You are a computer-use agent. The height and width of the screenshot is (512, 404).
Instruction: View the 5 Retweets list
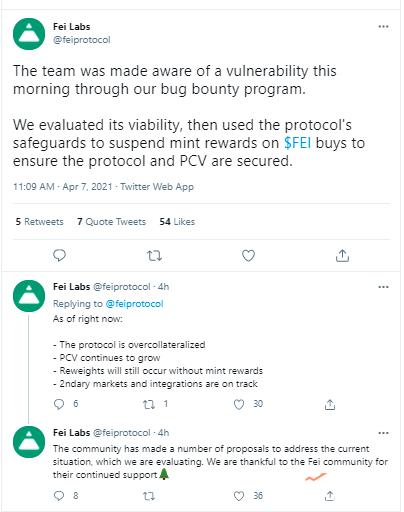pos(39,222)
